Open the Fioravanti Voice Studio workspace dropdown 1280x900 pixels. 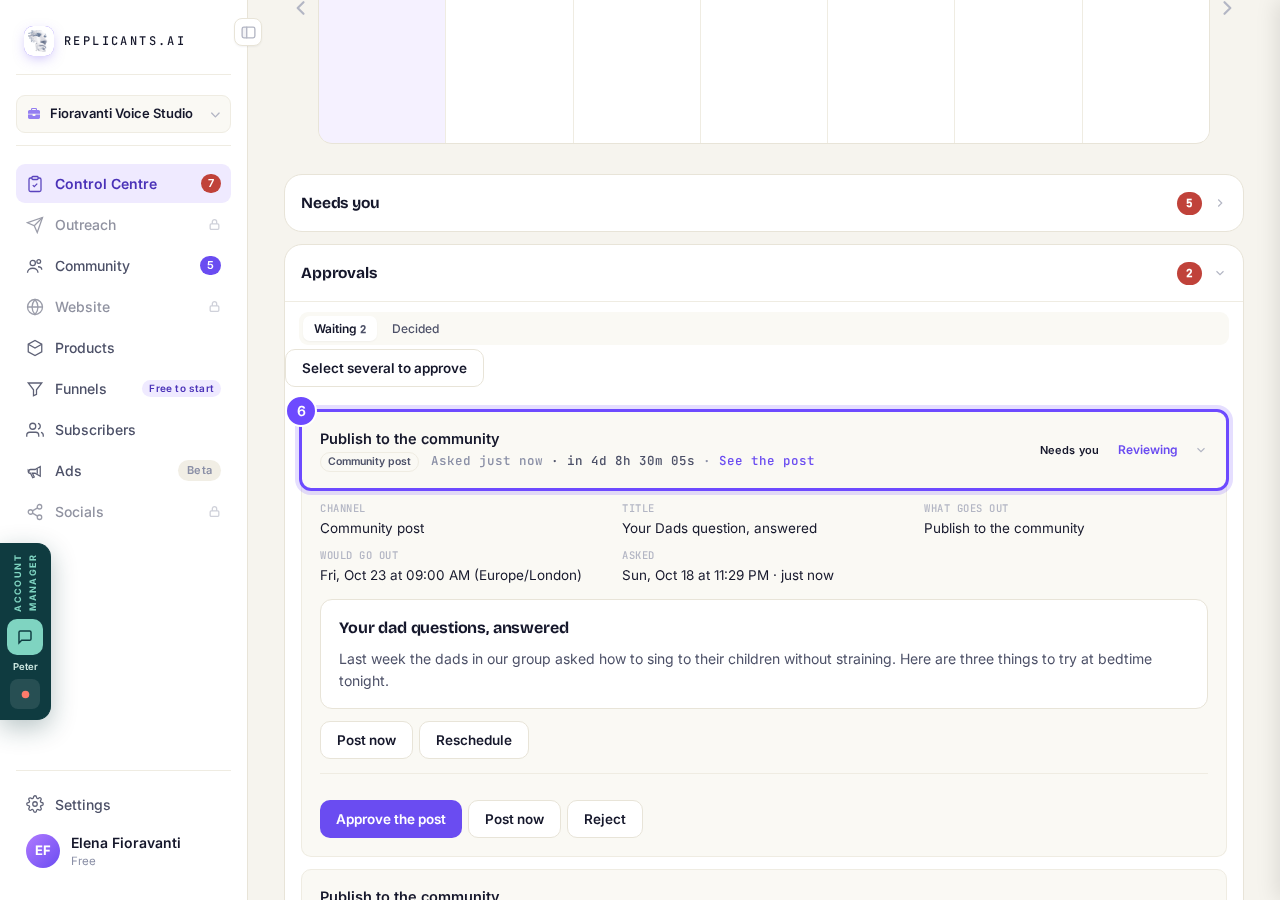click(x=123, y=114)
